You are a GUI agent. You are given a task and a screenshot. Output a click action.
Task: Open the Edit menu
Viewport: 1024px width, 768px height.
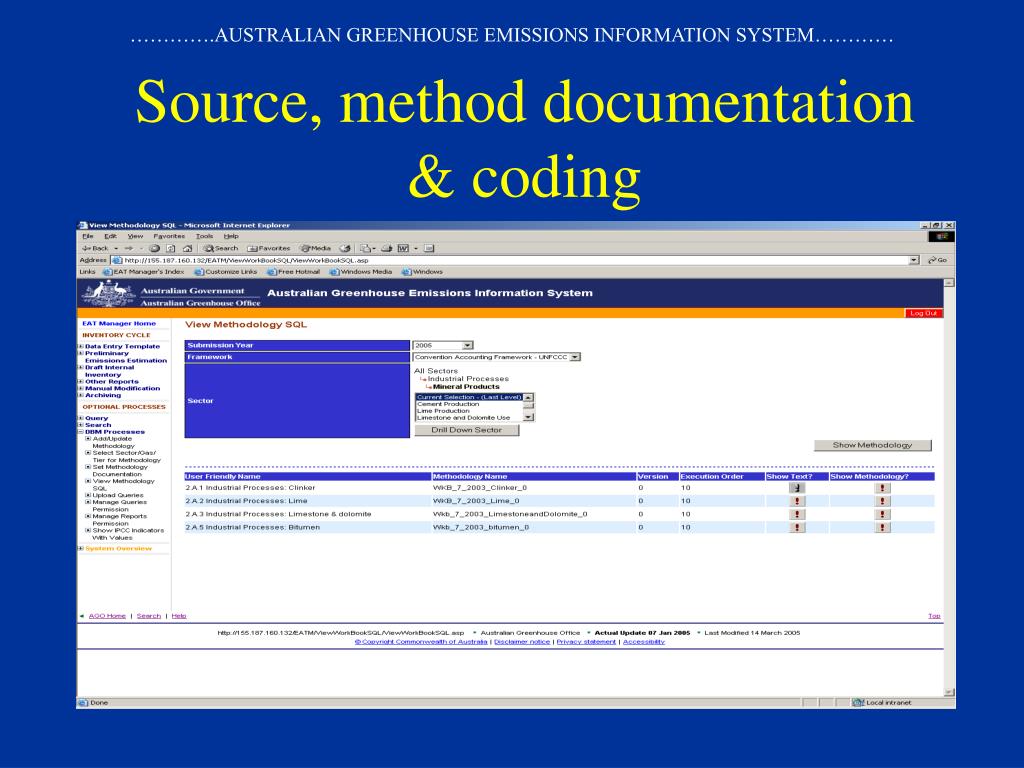pos(110,236)
